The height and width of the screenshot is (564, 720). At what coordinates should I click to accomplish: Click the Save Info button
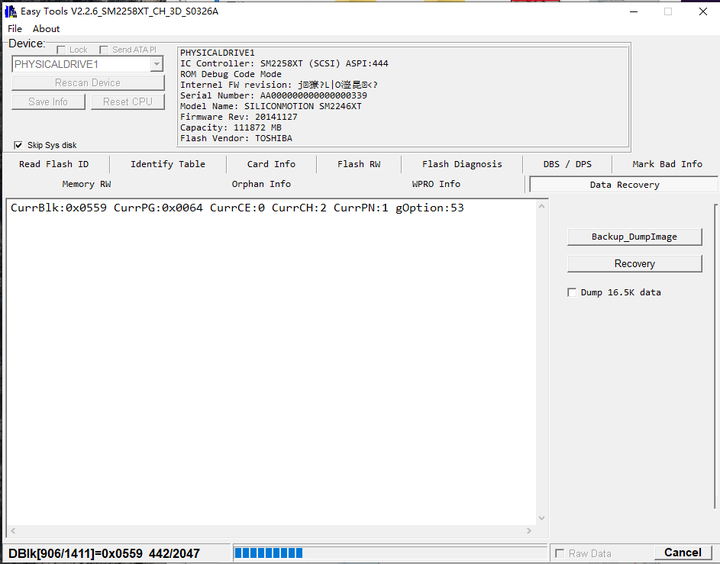[48, 102]
